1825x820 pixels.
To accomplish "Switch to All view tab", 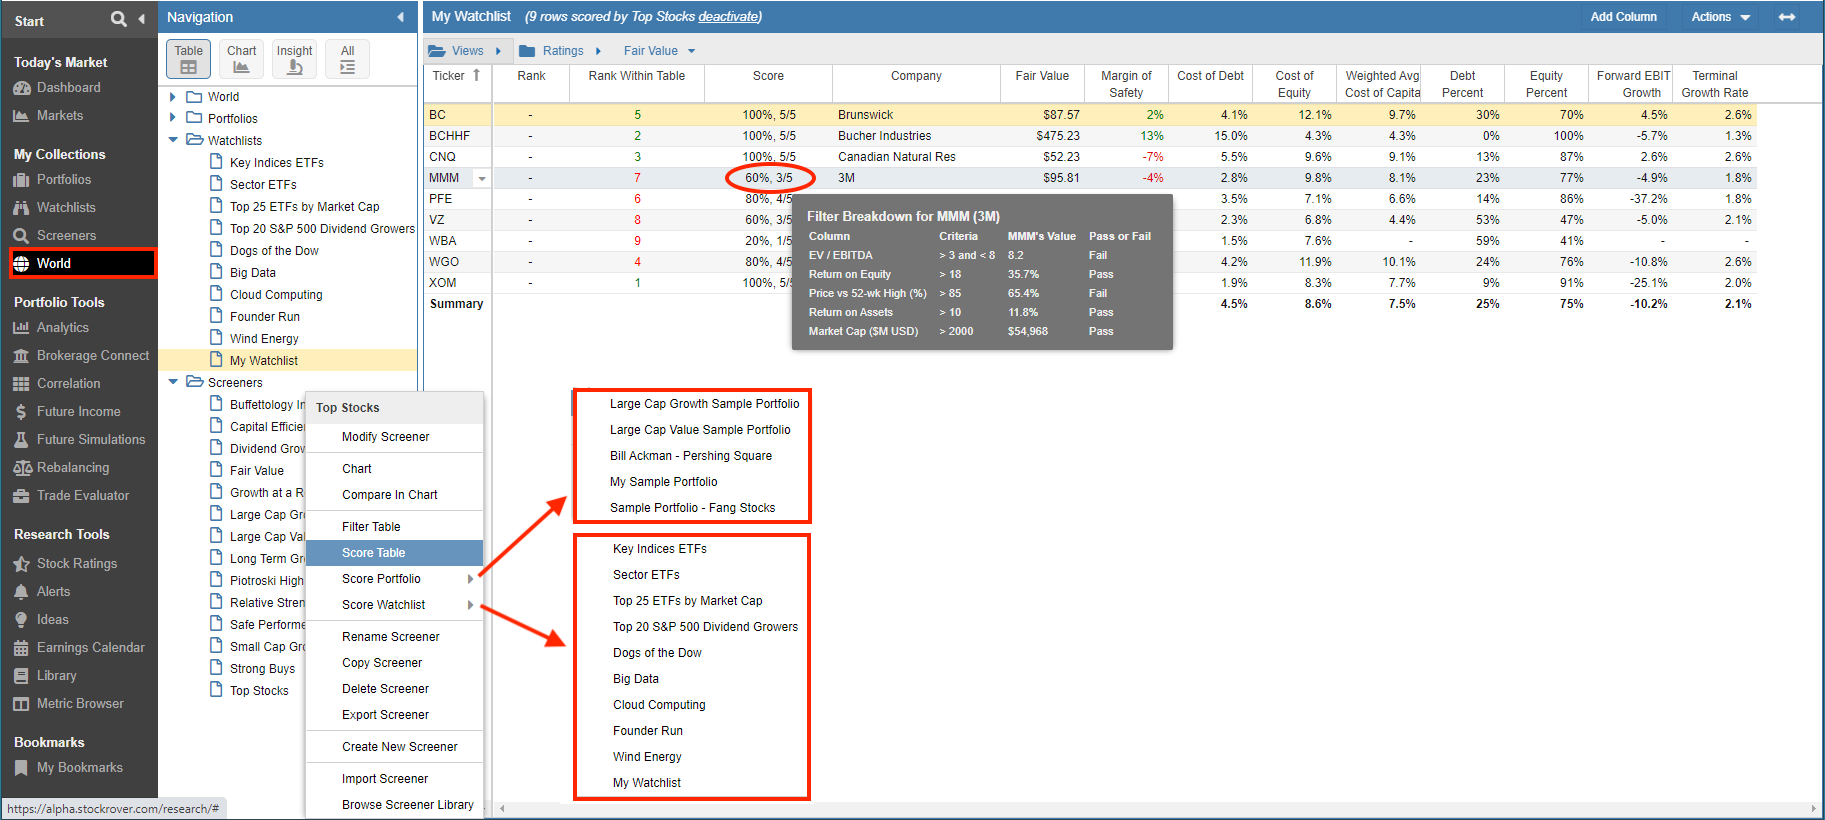I will tap(347, 59).
